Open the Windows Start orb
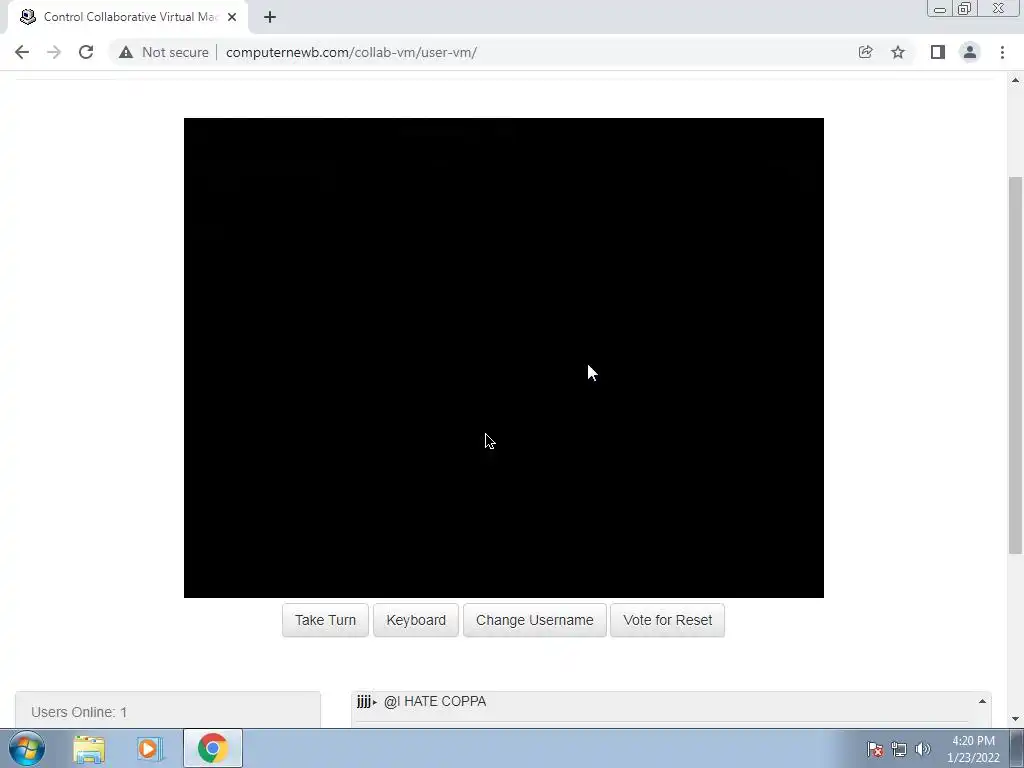Screen dimensions: 1024x768 tap(27, 748)
